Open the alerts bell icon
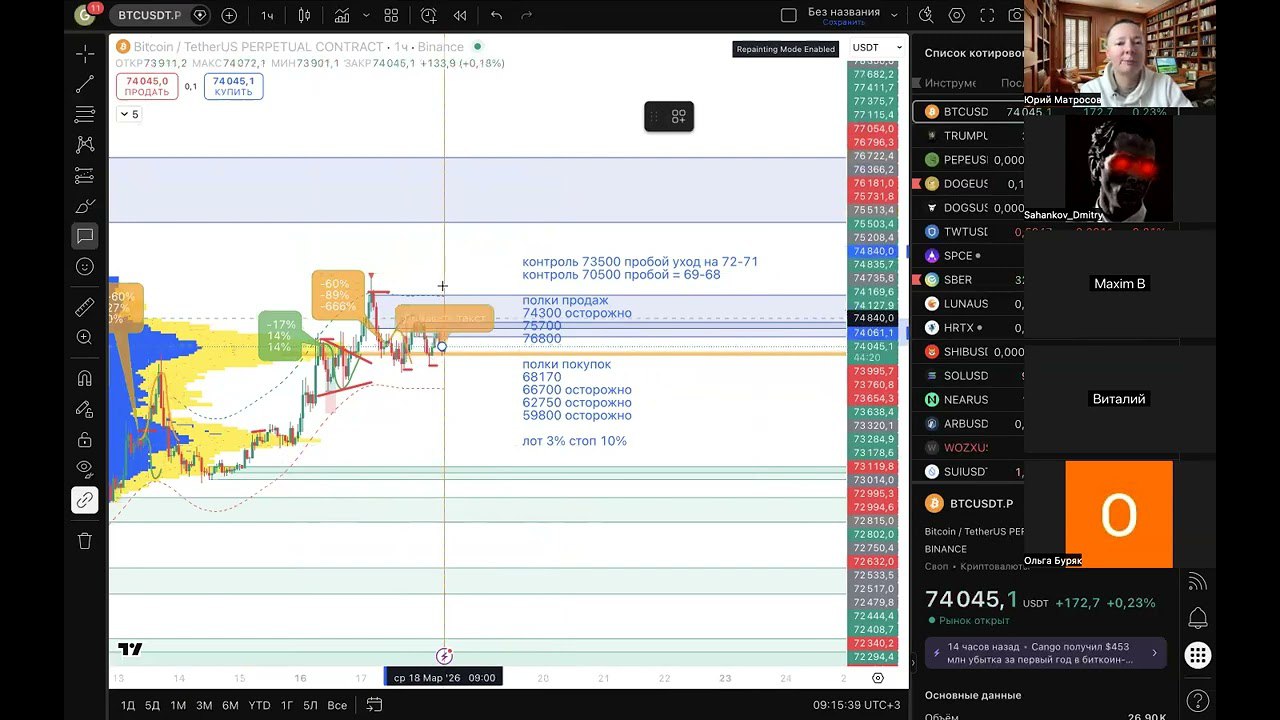 point(1197,618)
